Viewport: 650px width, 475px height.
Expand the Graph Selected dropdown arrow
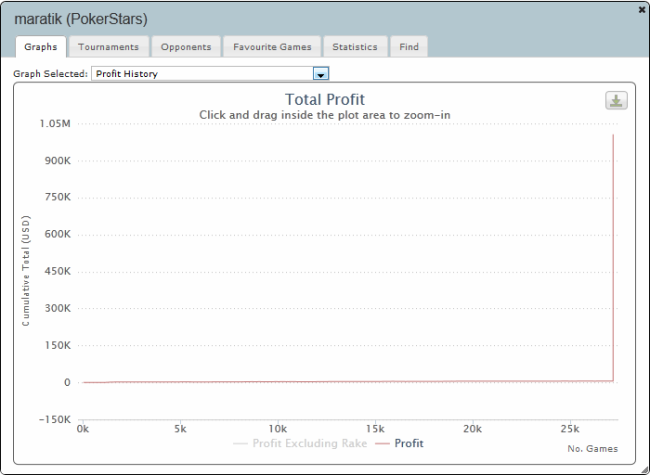coord(321,74)
